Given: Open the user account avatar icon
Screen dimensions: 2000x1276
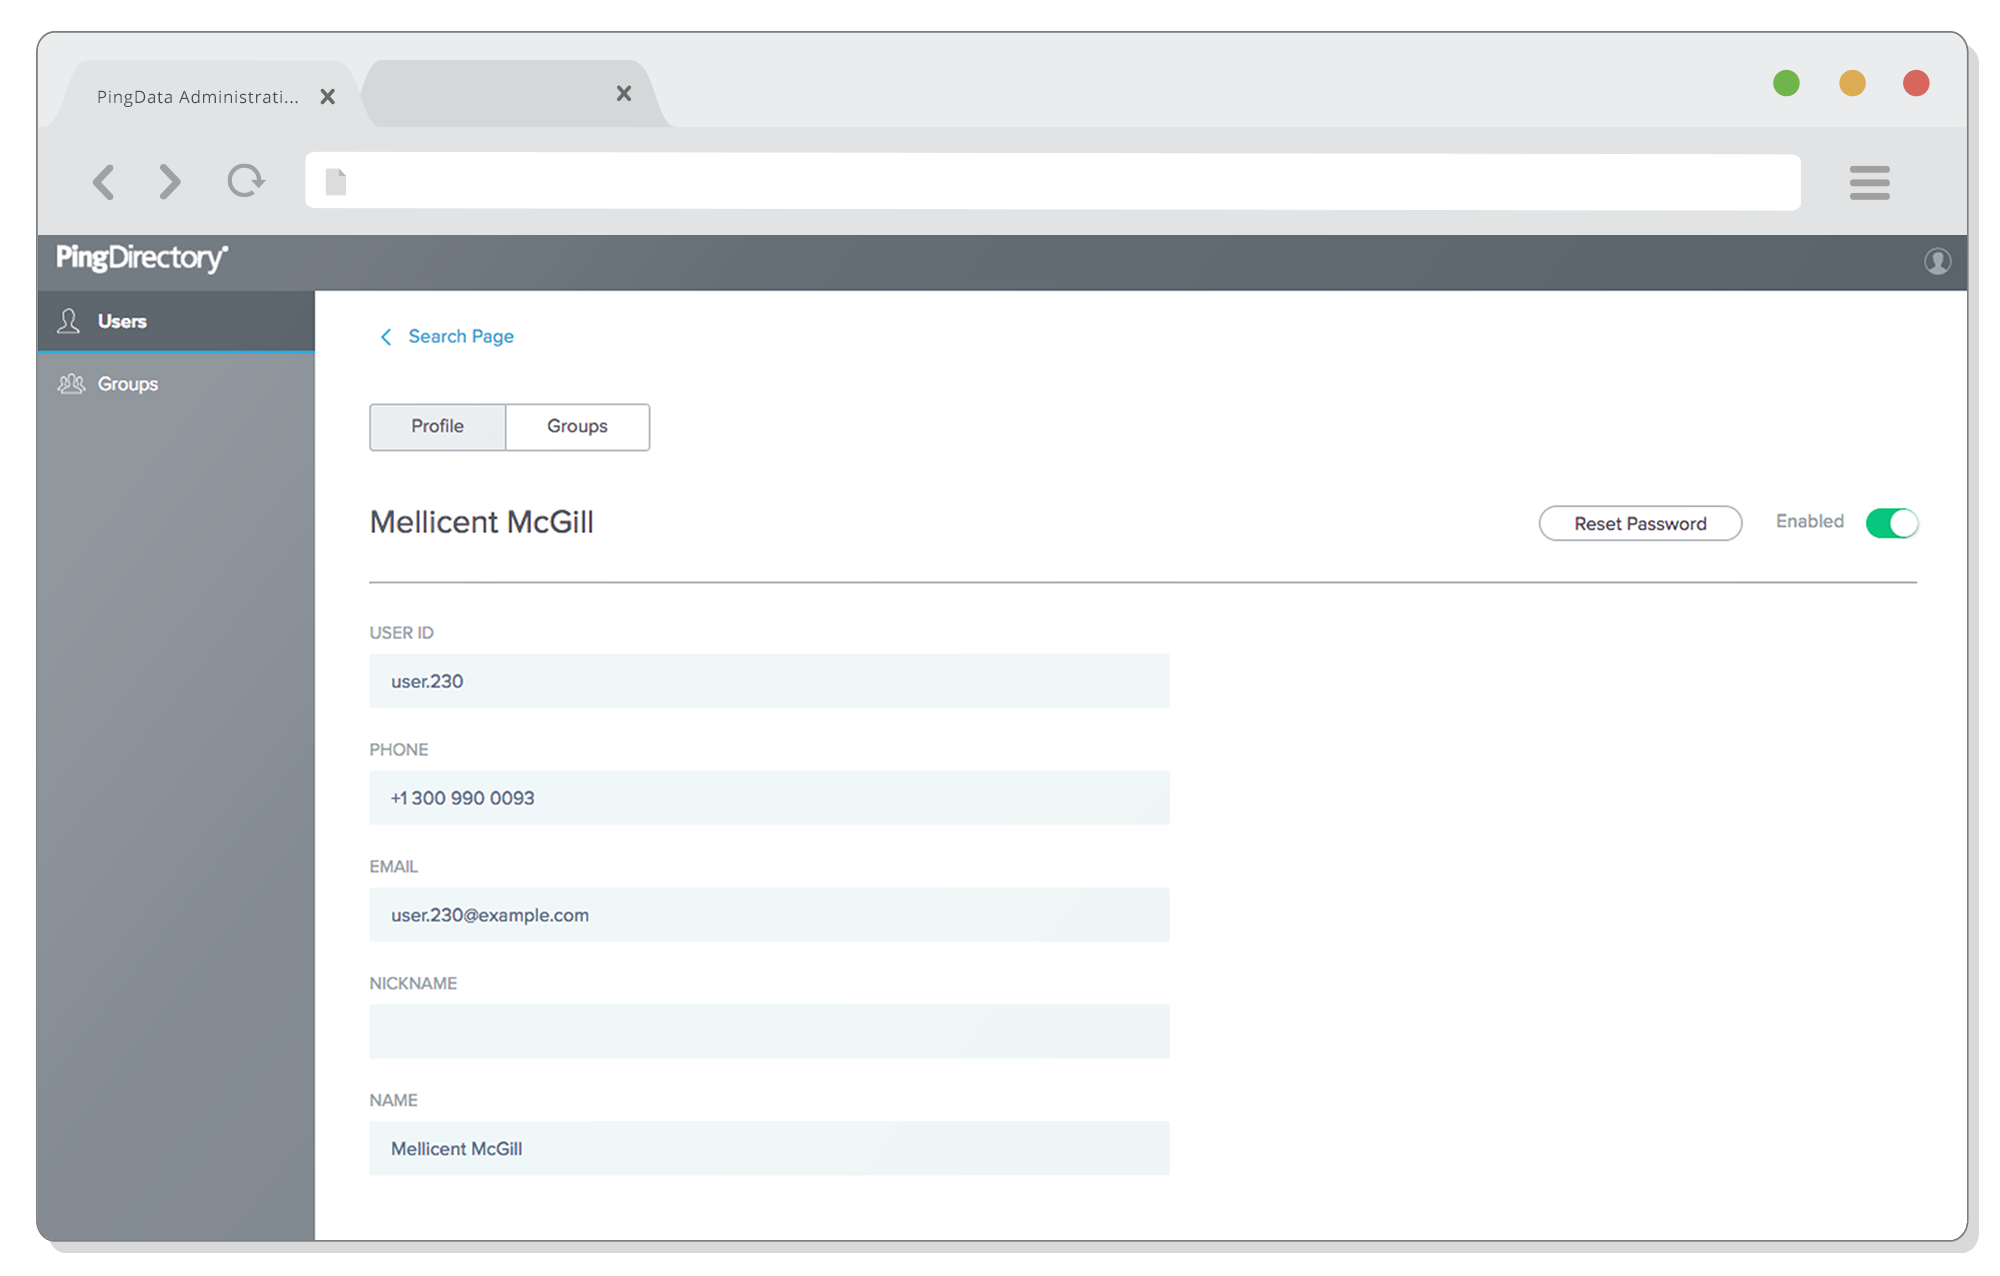Looking at the screenshot, I should click(x=1937, y=261).
